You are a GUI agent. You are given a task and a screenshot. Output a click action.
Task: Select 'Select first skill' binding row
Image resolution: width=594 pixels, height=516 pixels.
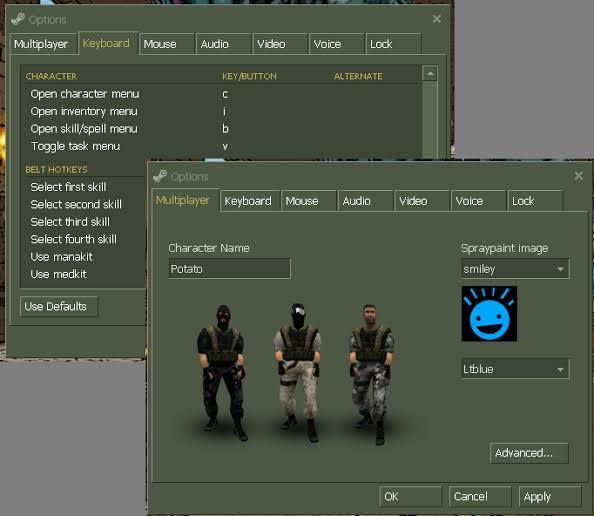click(84, 187)
